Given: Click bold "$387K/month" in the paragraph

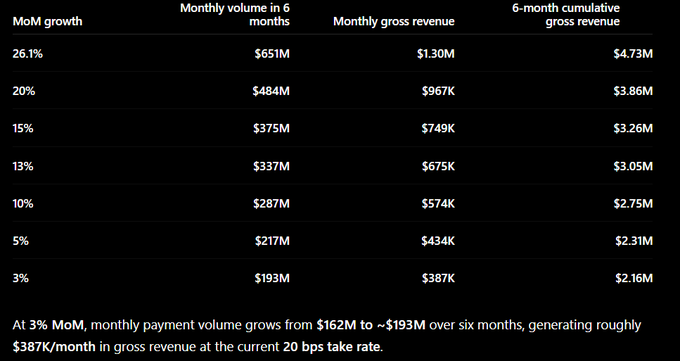Looking at the screenshot, I should point(54,347).
